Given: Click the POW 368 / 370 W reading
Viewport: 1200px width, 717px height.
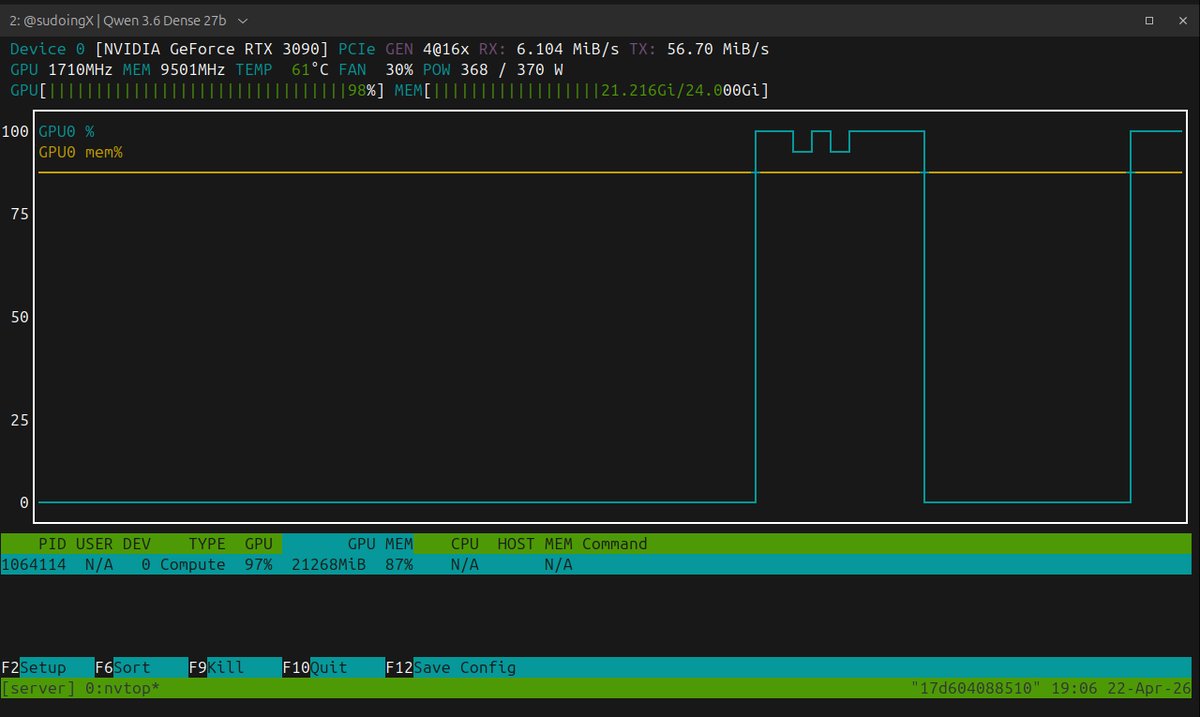Looking at the screenshot, I should (x=493, y=70).
